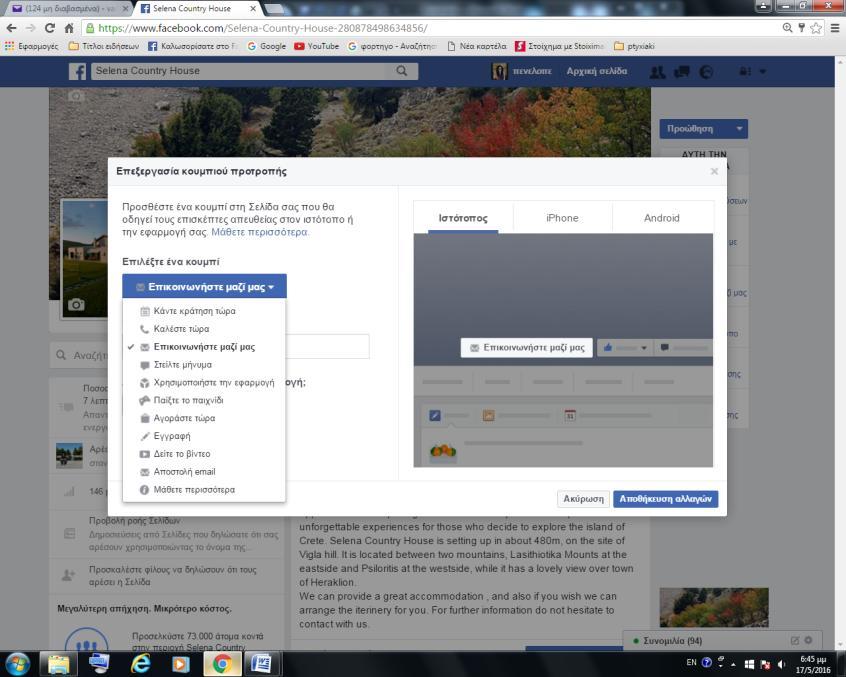Image resolution: width=846 pixels, height=677 pixels.
Task: Click the camera icon on the cover photo
Action: tap(76, 96)
